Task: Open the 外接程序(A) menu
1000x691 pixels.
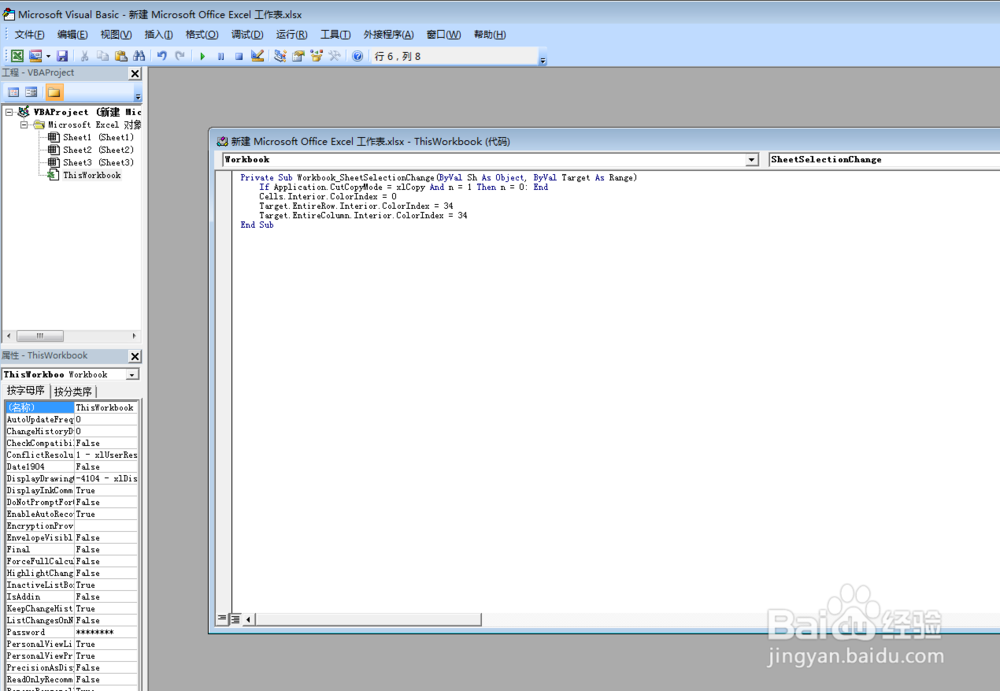Action: tap(388, 34)
